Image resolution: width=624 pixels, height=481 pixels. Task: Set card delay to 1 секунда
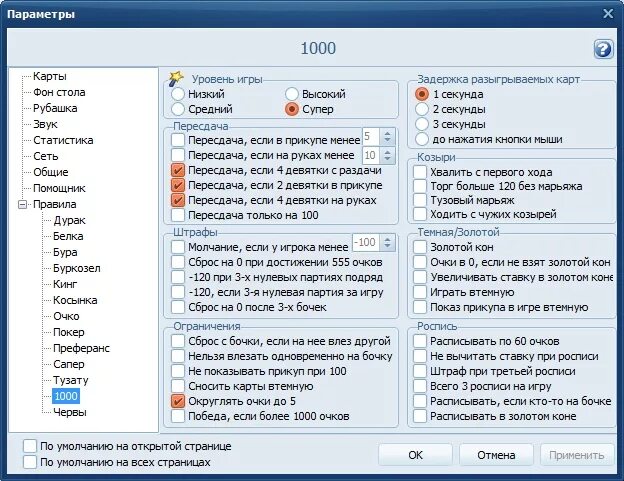[x=422, y=94]
